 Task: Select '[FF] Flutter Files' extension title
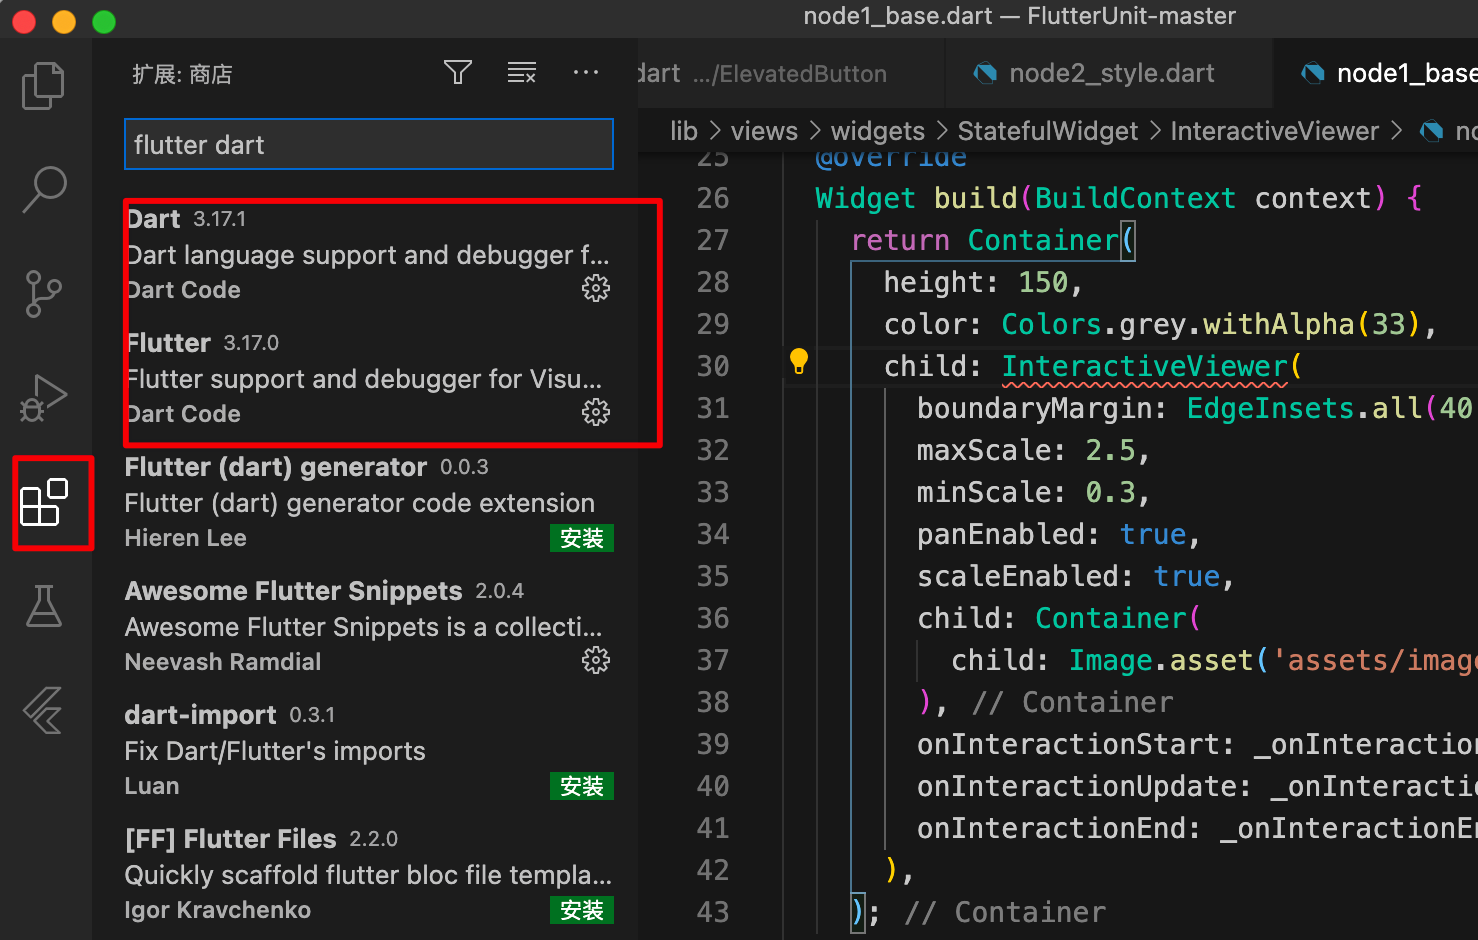click(230, 839)
